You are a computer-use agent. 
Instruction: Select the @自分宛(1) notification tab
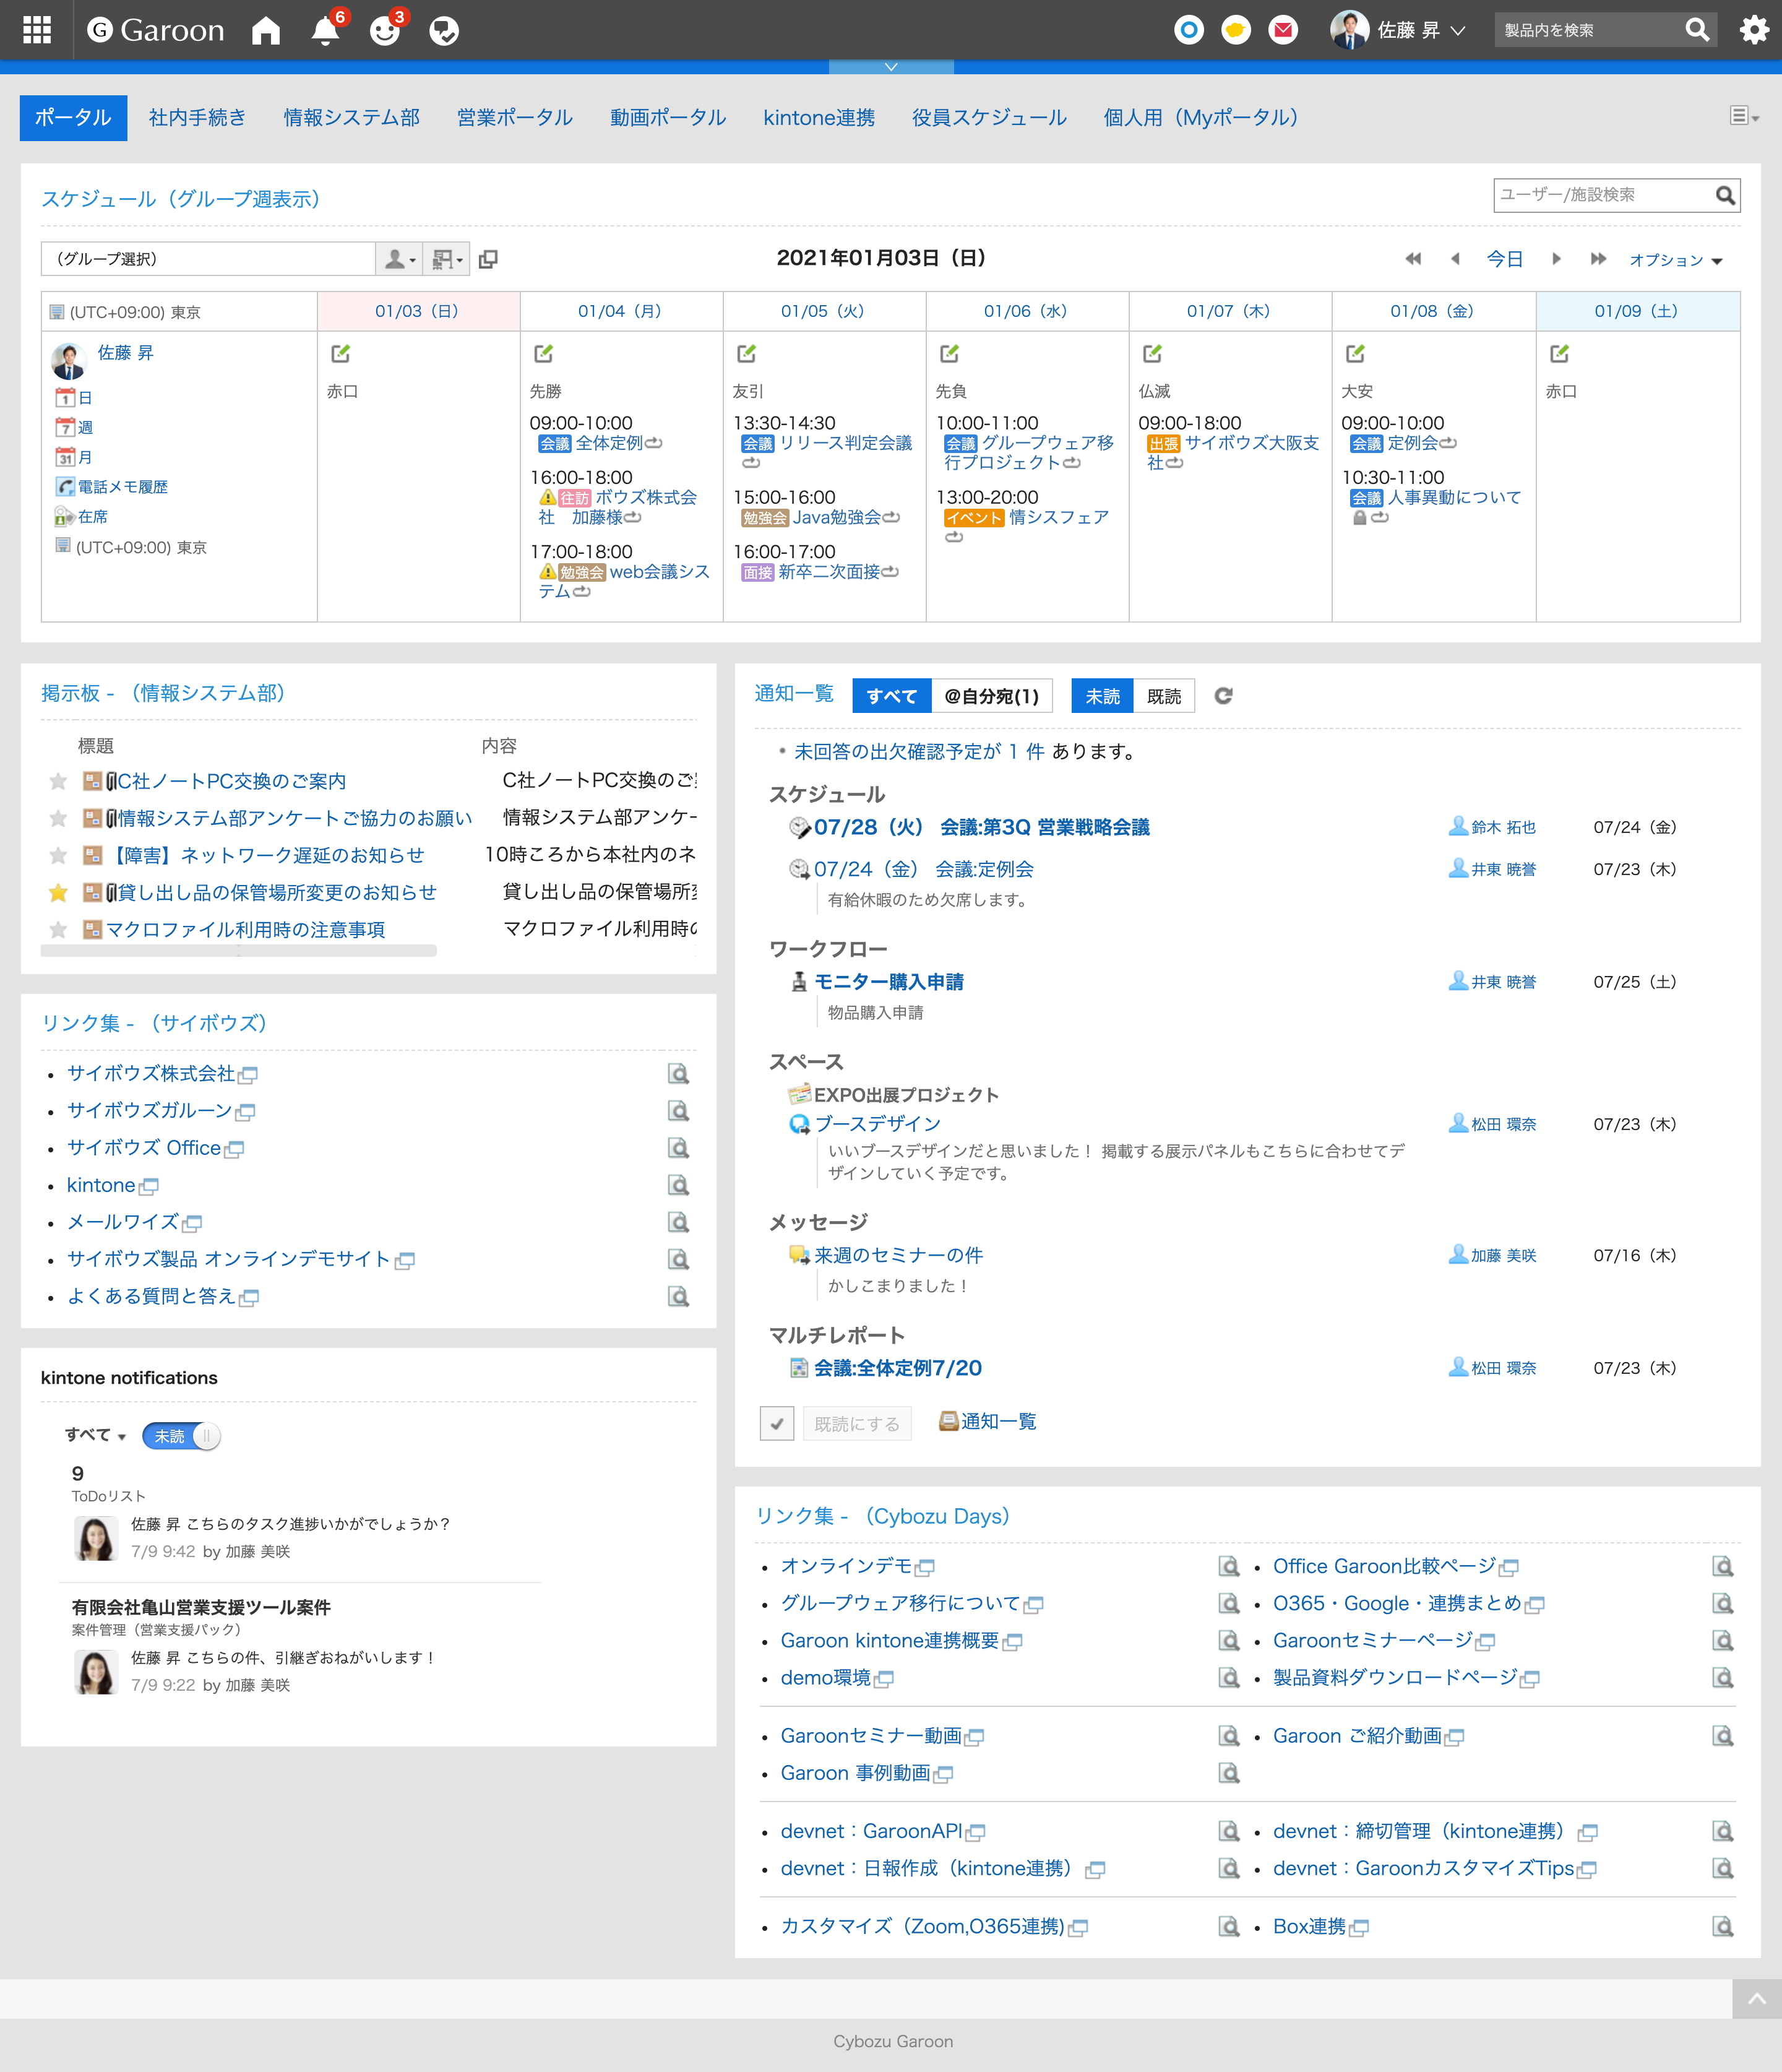[x=991, y=696]
